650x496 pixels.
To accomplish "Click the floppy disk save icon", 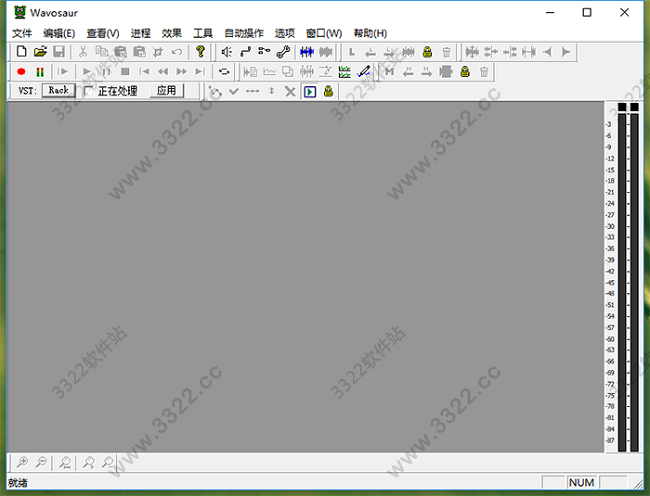I will coord(59,52).
